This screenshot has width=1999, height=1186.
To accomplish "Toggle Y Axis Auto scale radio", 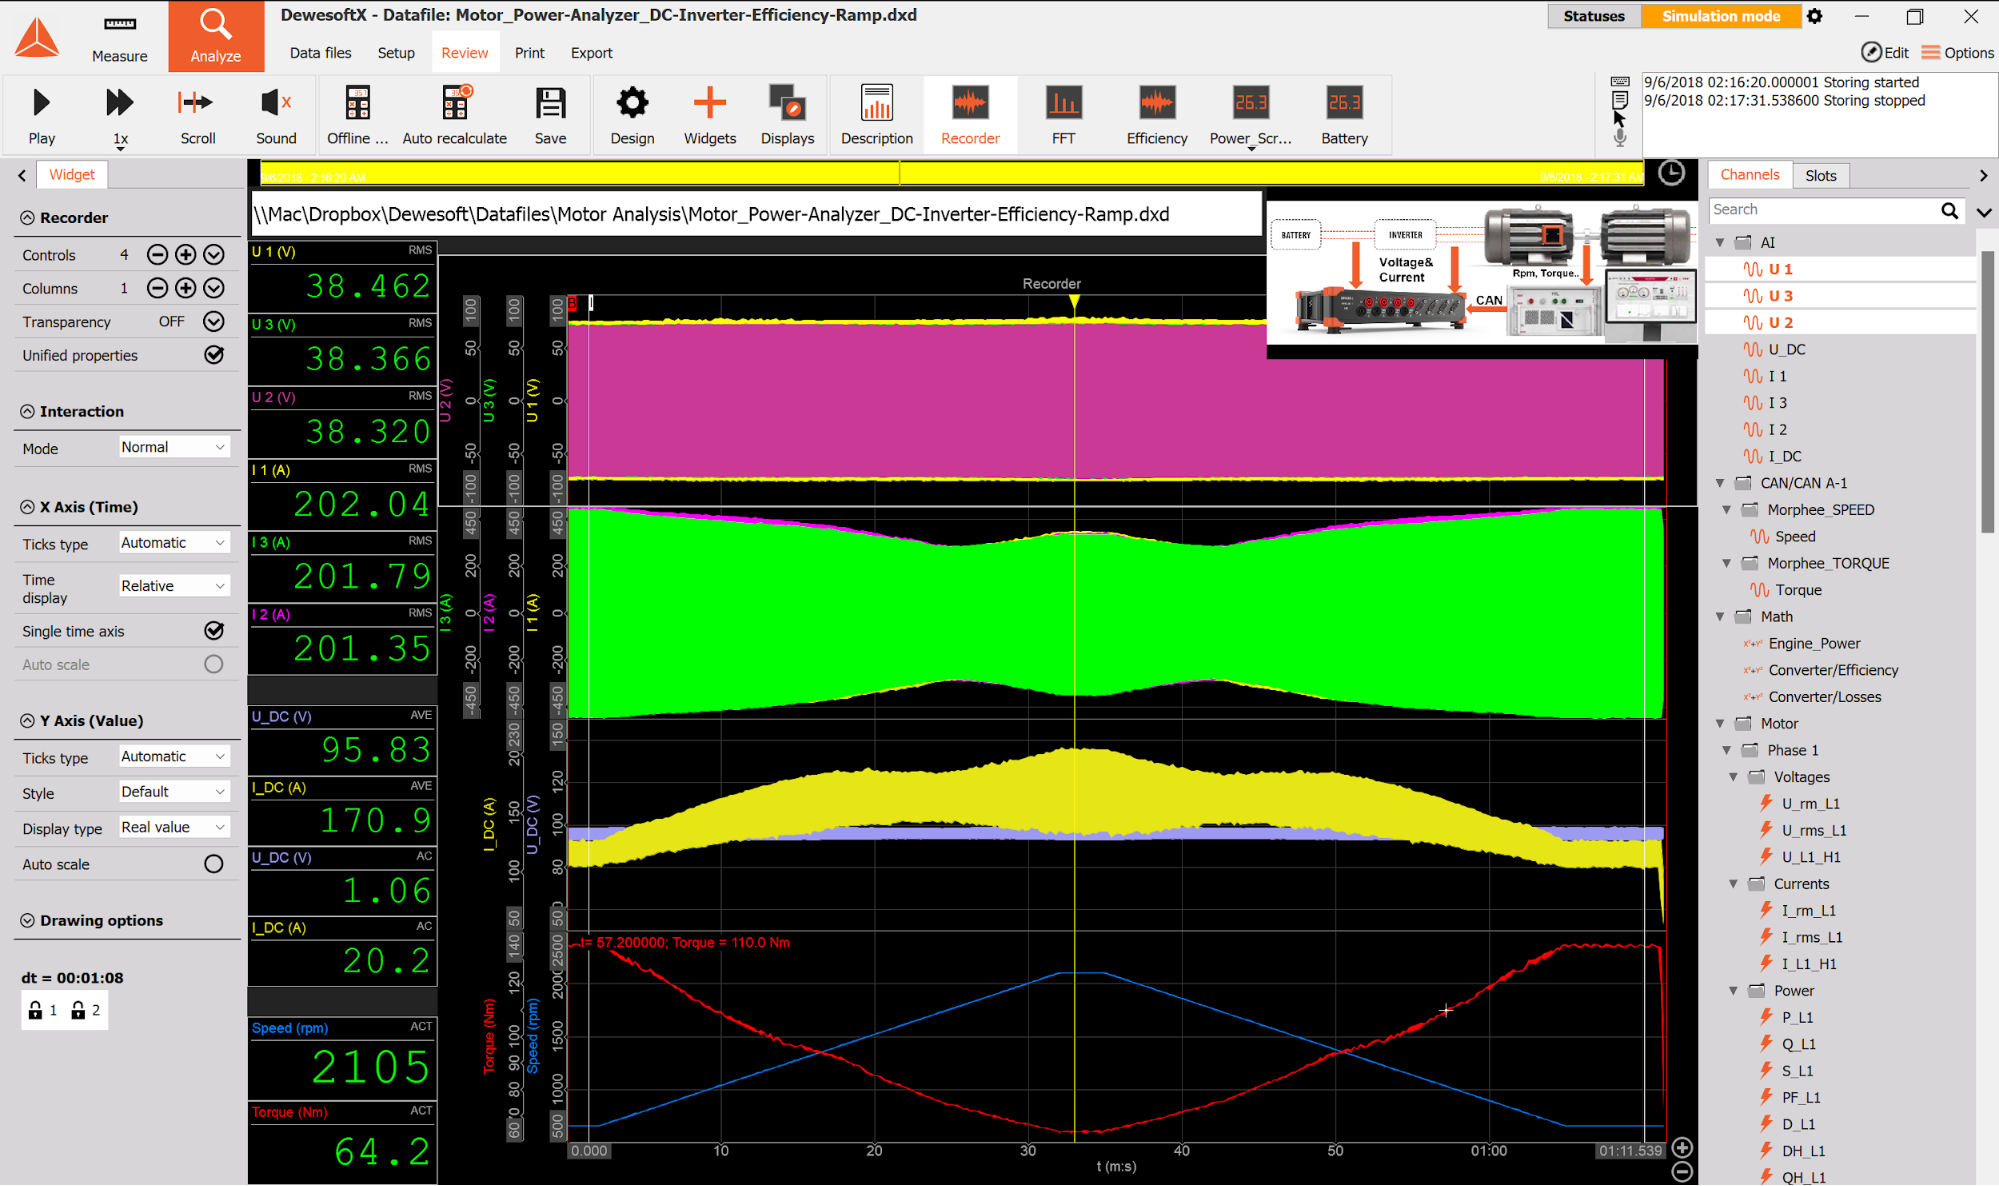I will 214,864.
